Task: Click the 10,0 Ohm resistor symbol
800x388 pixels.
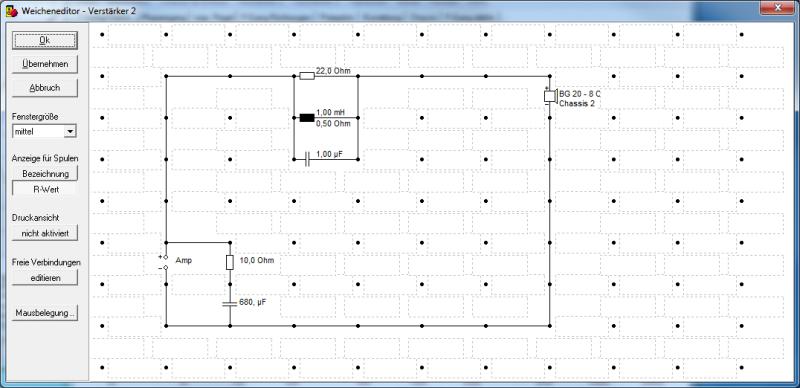Action: (230, 262)
